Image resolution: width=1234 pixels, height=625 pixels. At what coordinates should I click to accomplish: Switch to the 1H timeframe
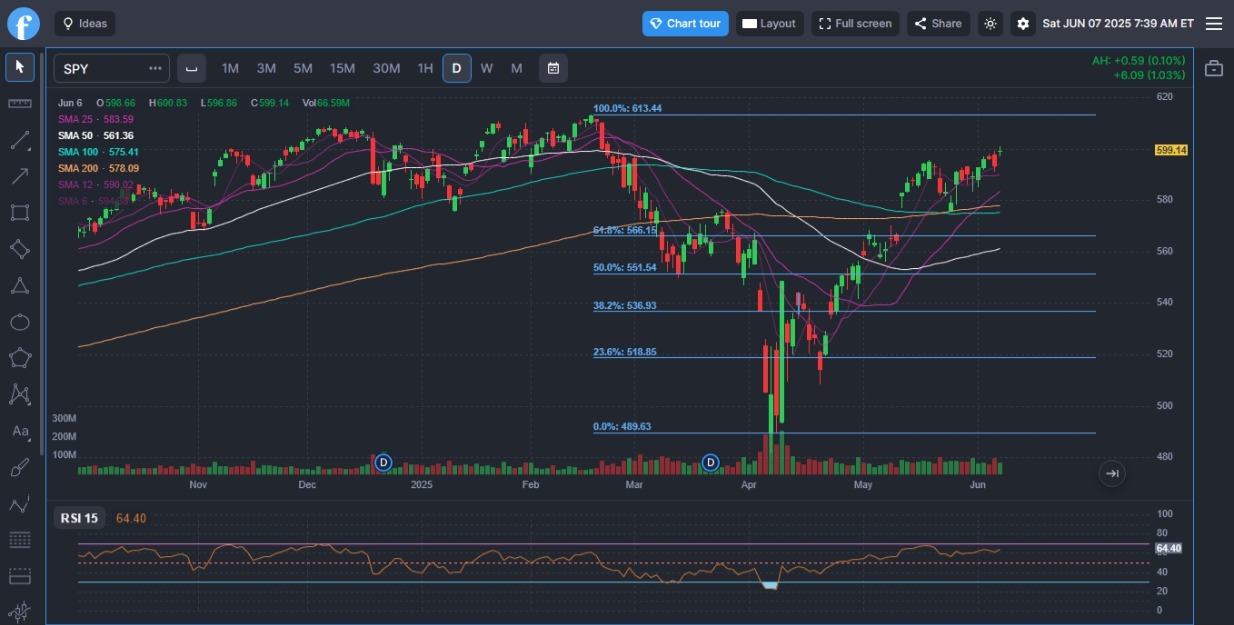click(x=425, y=68)
